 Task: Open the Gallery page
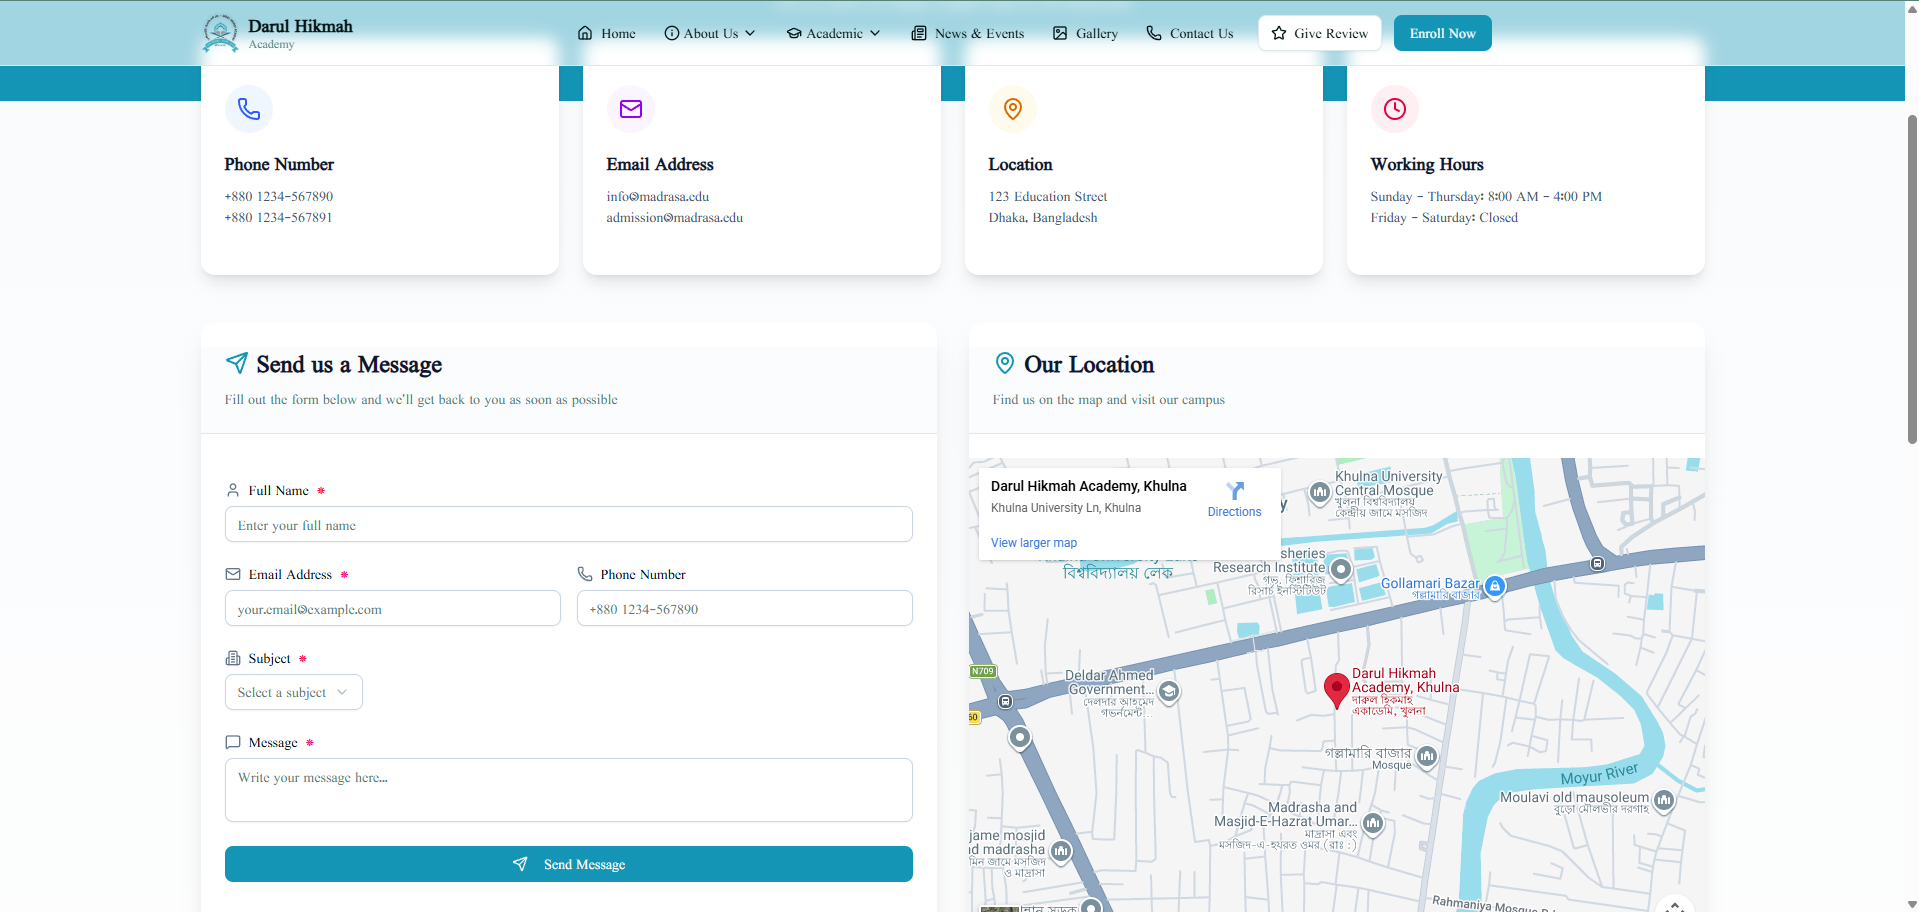(1085, 33)
